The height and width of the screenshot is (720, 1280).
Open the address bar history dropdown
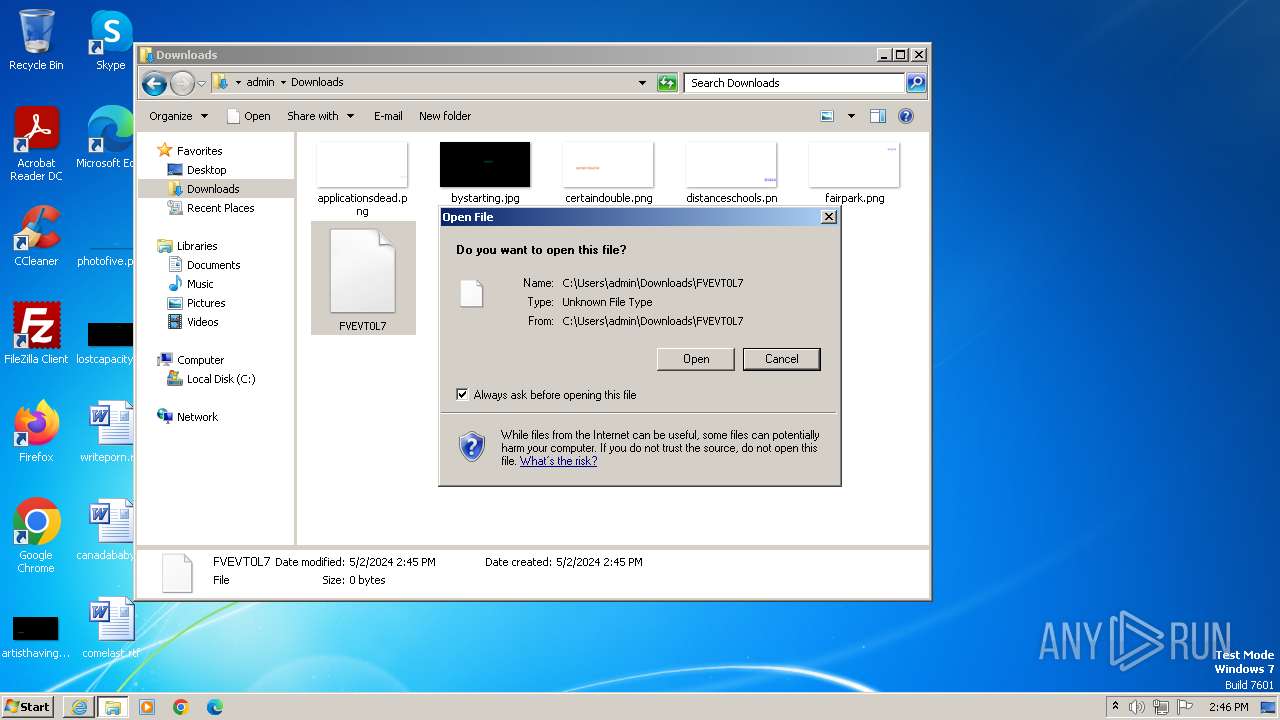click(x=642, y=83)
